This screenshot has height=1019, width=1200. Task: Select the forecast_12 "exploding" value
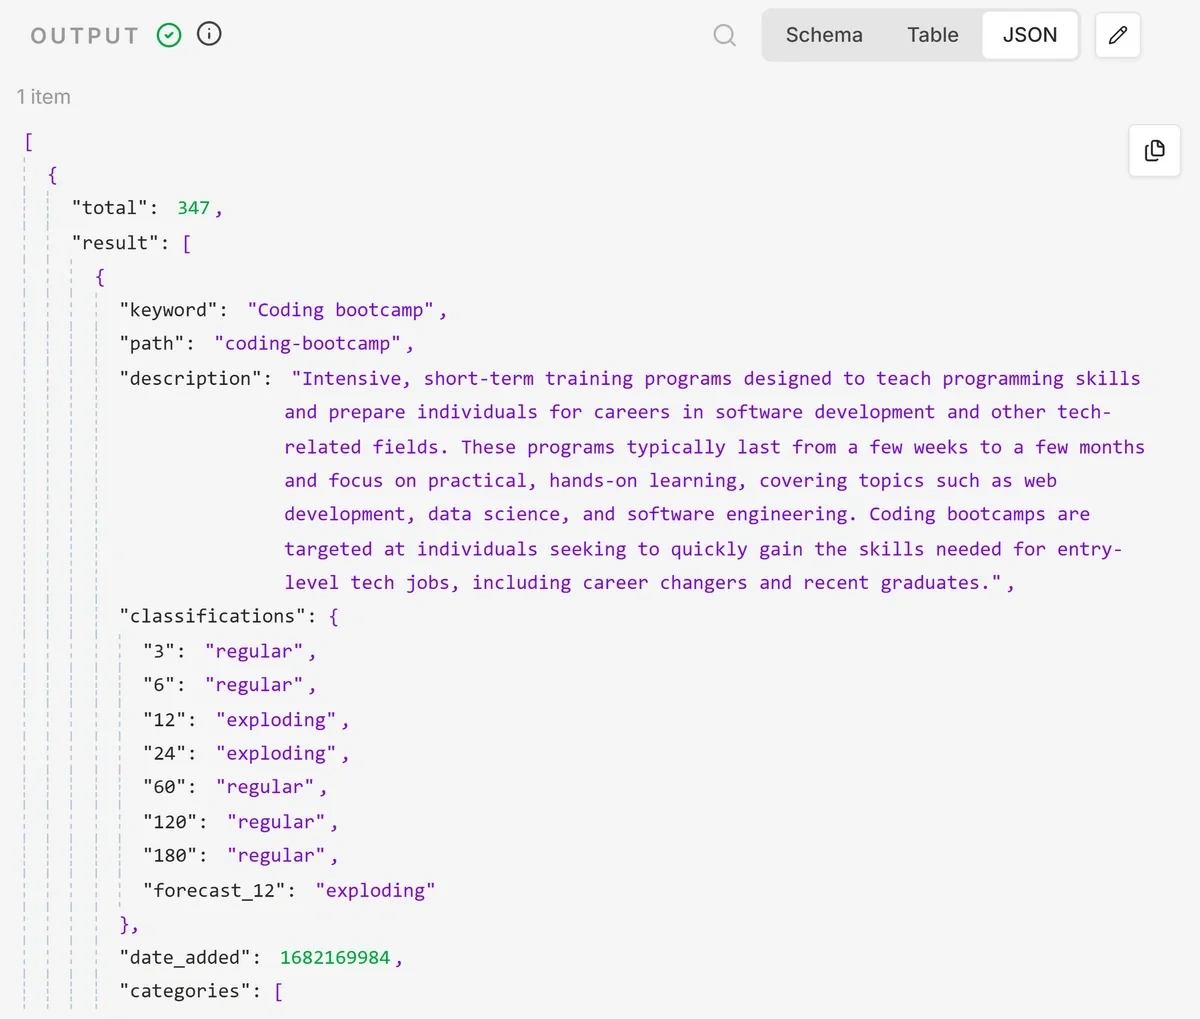[375, 891]
